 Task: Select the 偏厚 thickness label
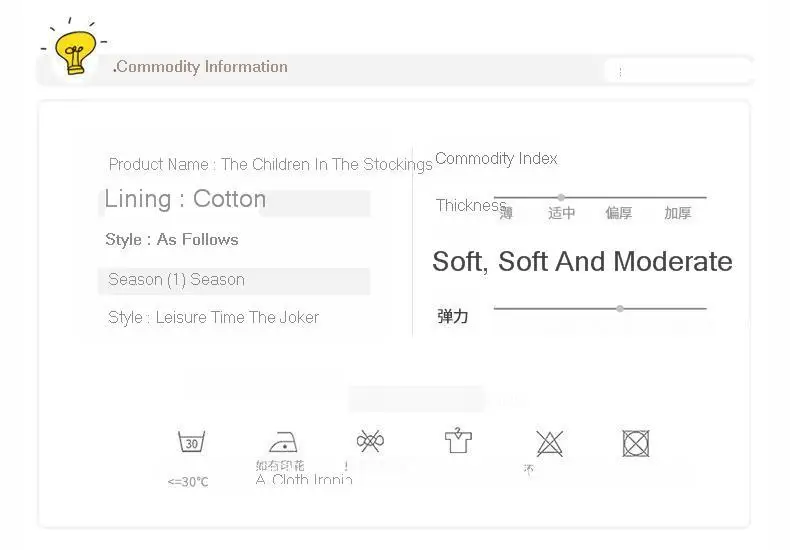(618, 213)
